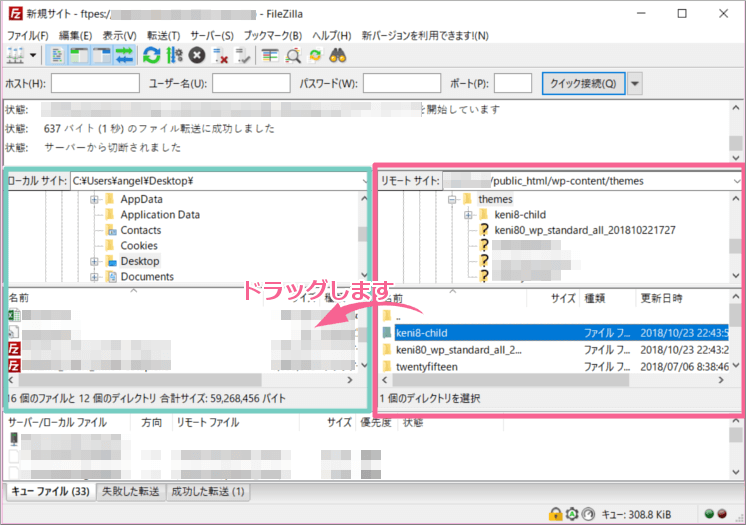Click the folder icon of twentyfifteen
Screen dimensions: 746x525
[x=387, y=367]
